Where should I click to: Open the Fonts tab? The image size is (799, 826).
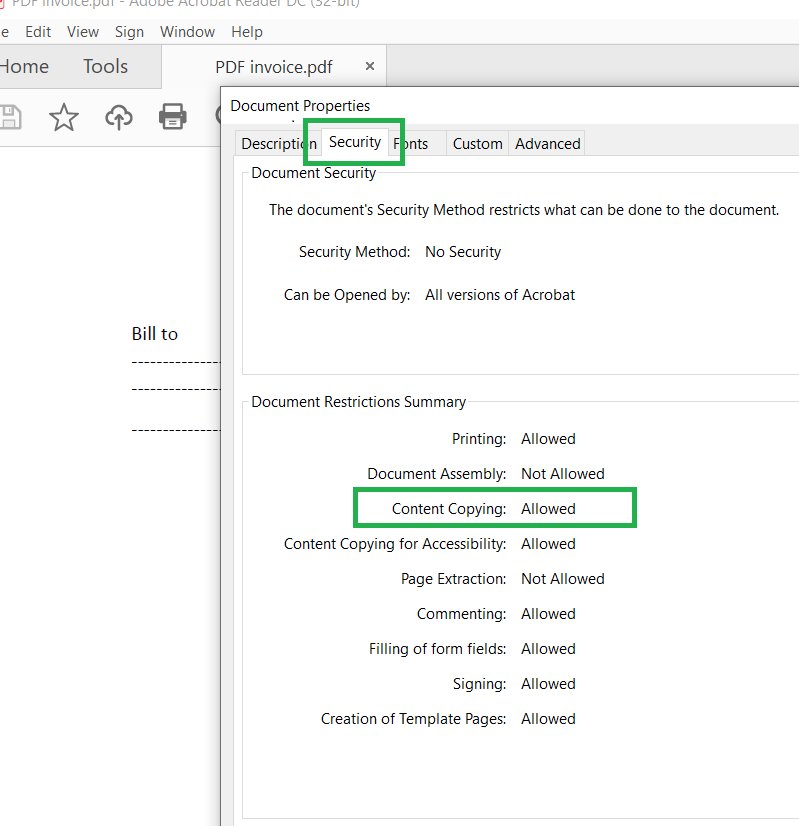(414, 144)
